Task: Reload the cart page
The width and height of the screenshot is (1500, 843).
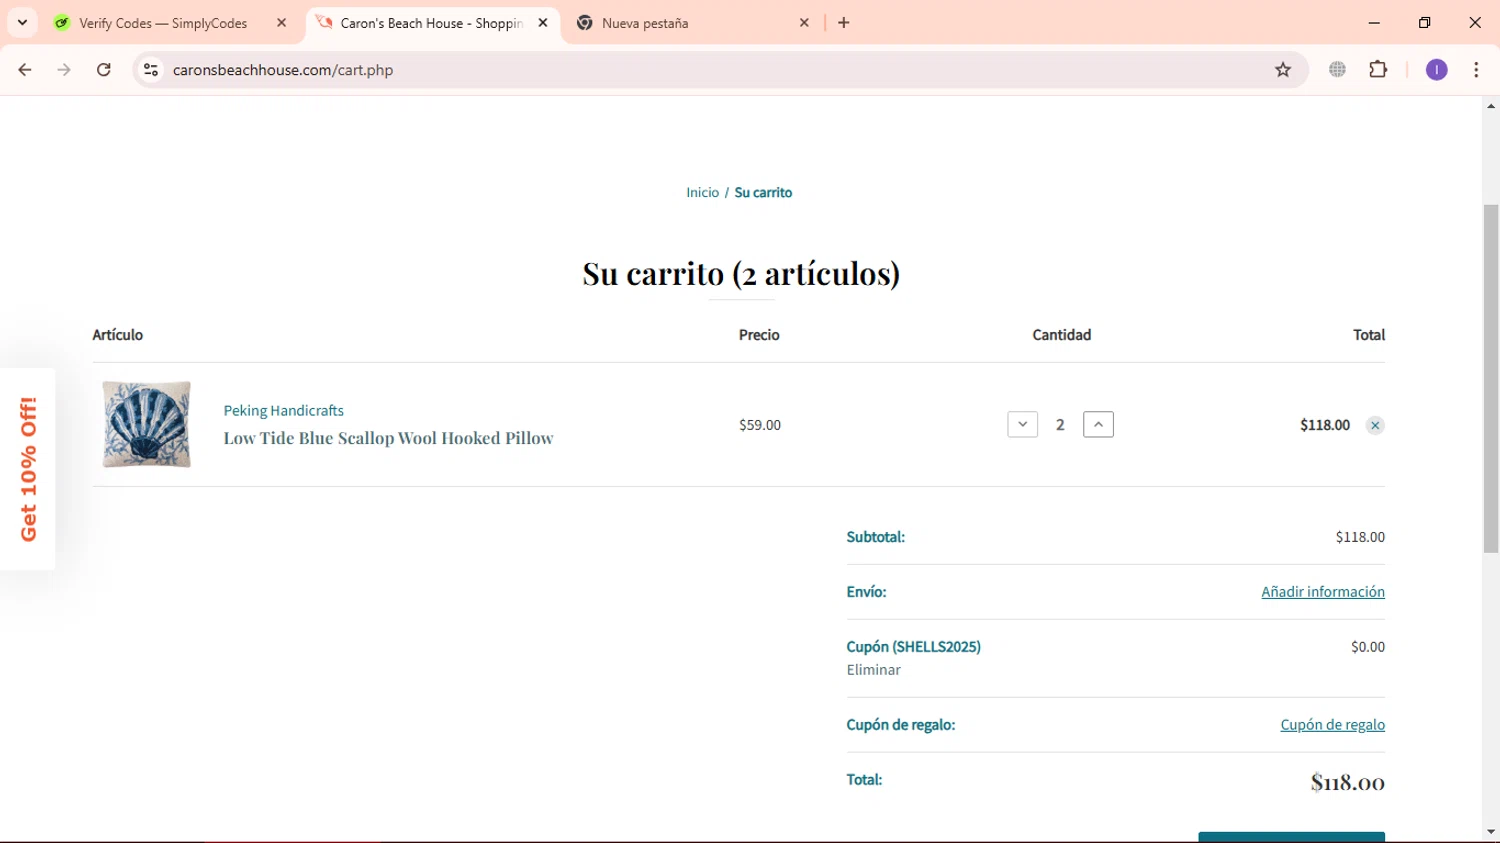Action: click(104, 70)
